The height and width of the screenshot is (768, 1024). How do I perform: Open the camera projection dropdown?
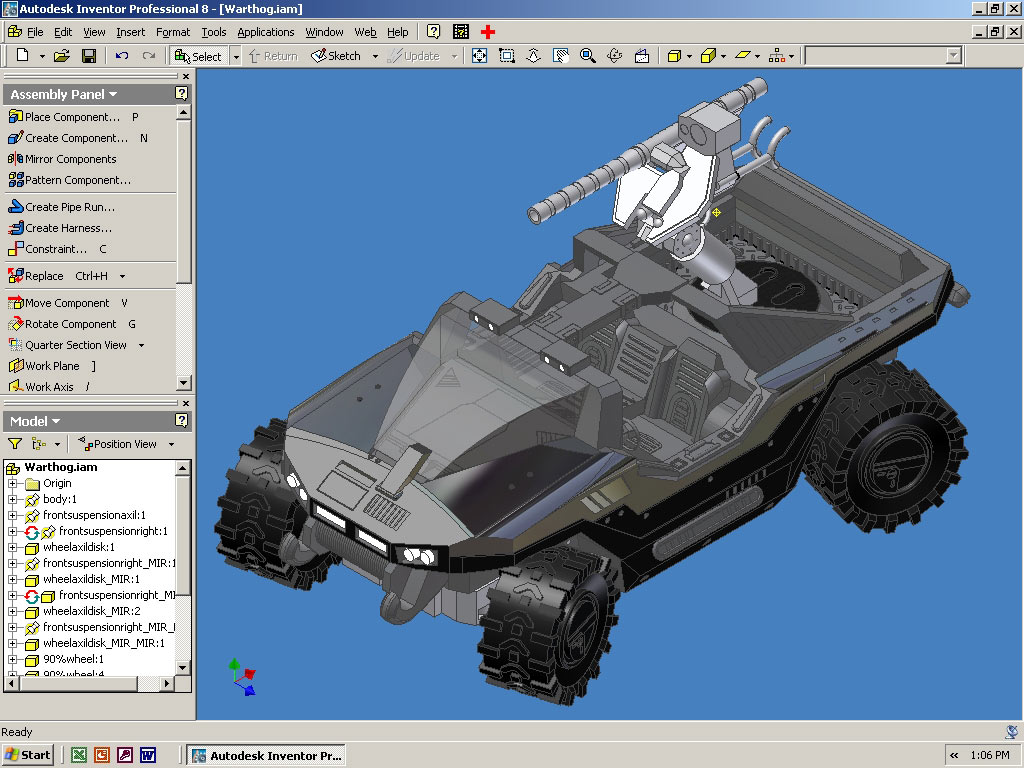(x=723, y=57)
